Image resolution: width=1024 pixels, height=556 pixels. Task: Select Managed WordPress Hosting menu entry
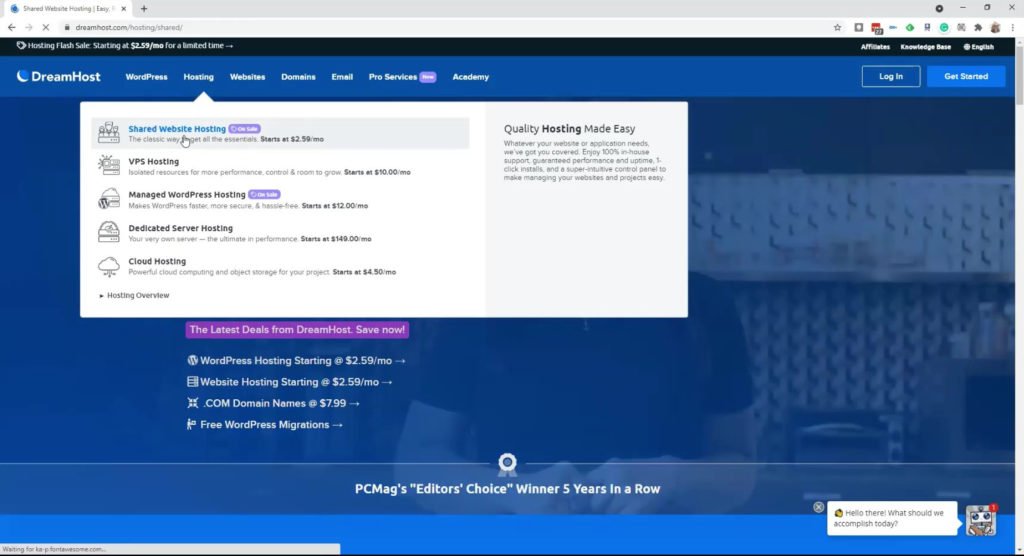280,199
